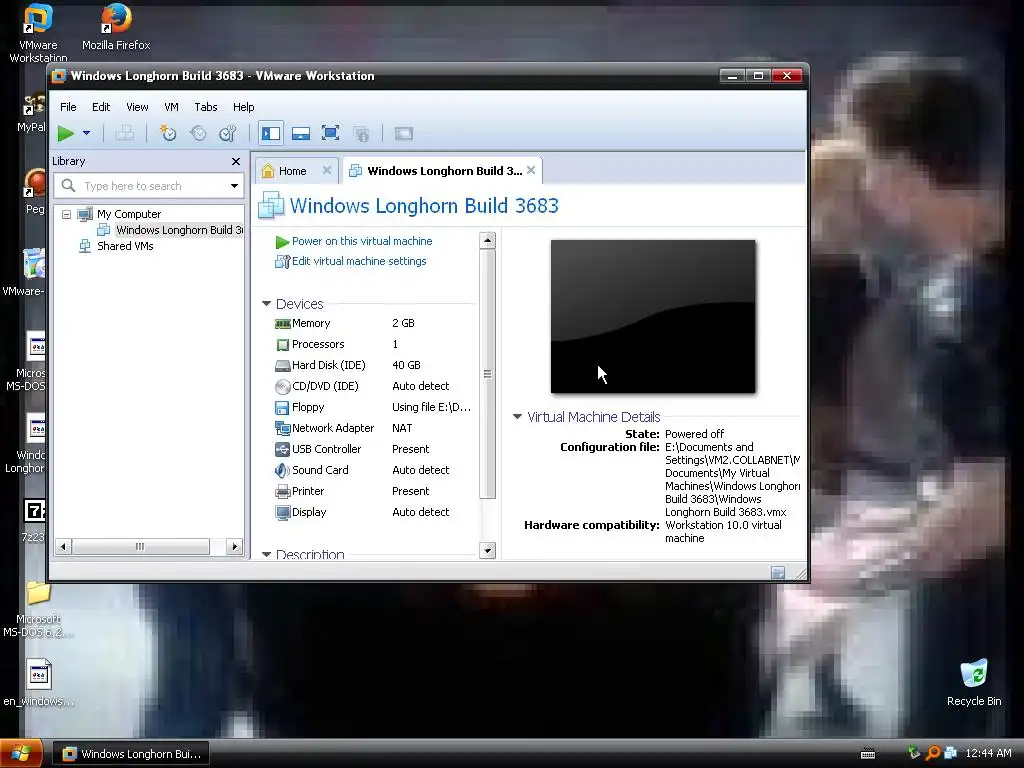Click the devices pane vertical scrollbar thumb
The image size is (1024, 768).
click(487, 374)
